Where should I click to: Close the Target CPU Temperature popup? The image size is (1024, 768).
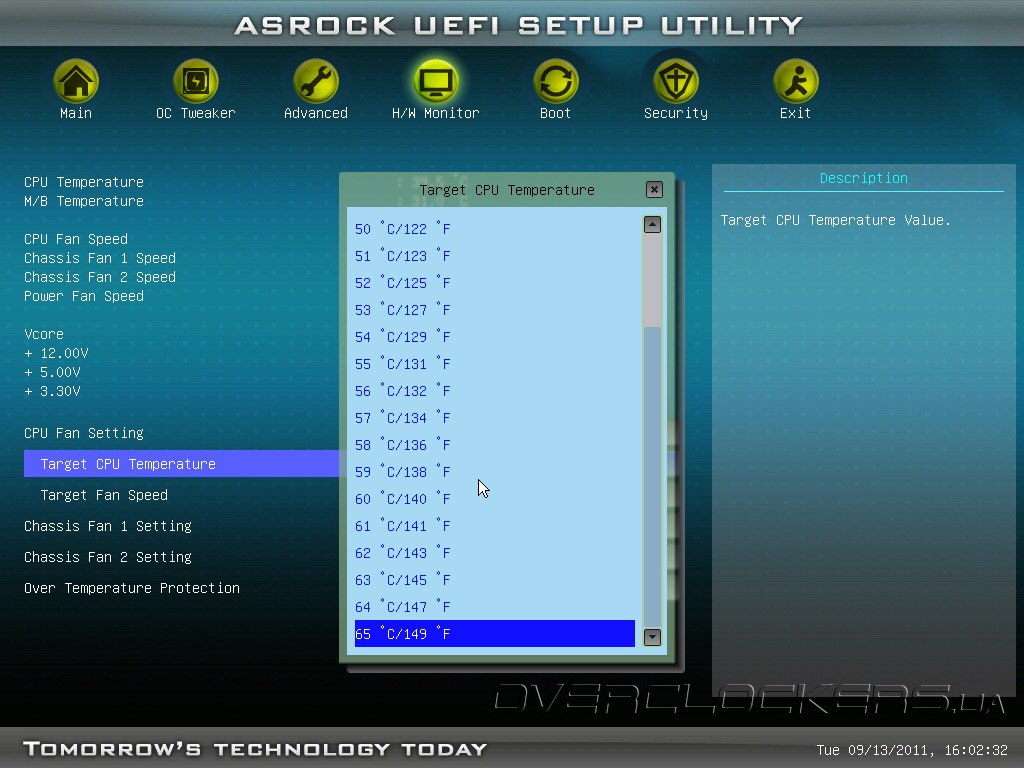(654, 189)
